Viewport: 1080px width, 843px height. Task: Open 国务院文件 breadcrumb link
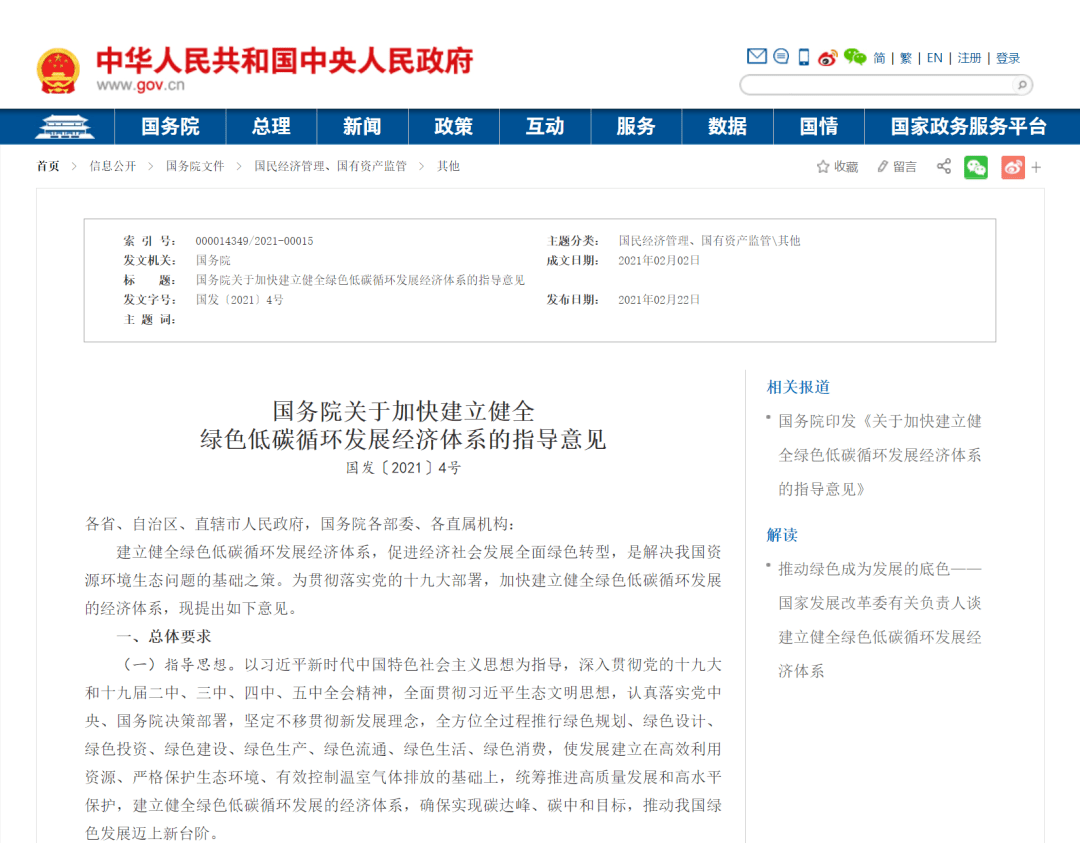point(195,166)
